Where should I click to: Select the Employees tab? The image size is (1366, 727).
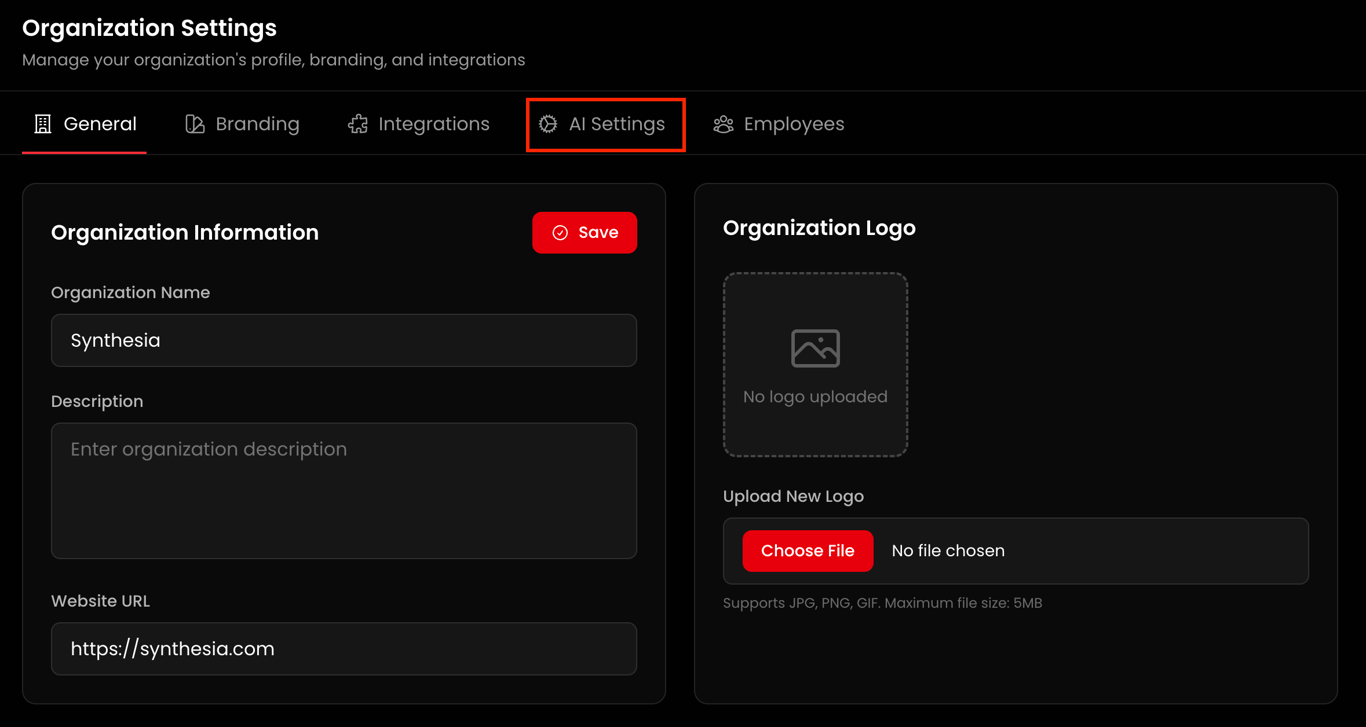[x=779, y=124]
